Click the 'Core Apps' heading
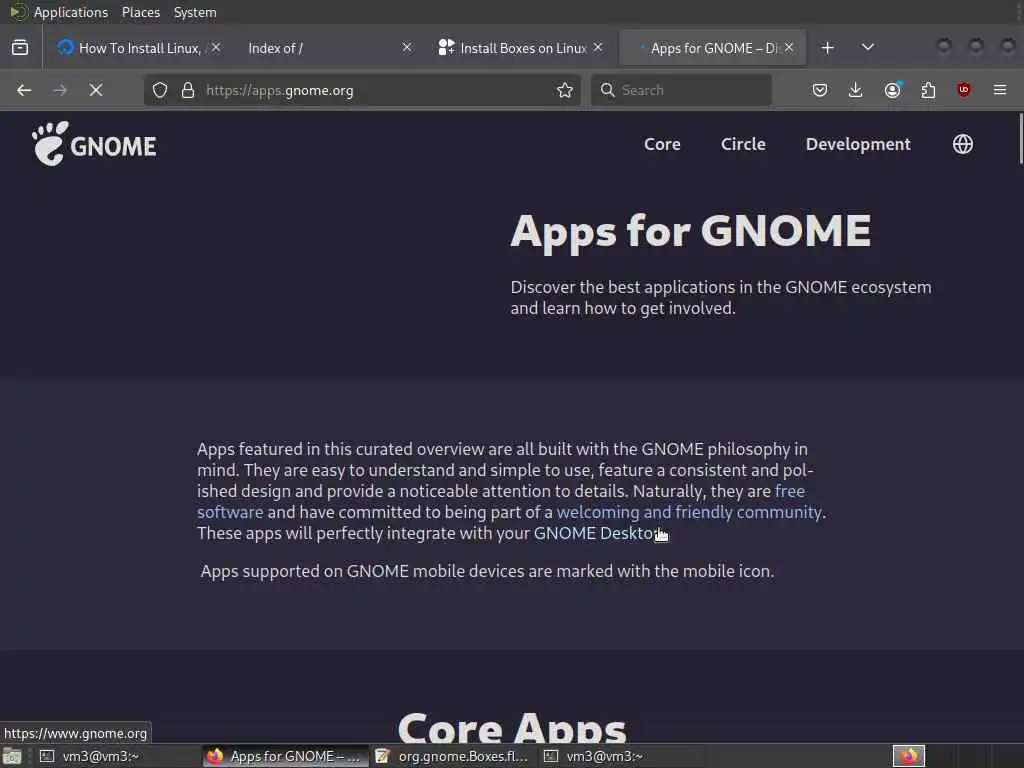This screenshot has width=1024, height=768. [512, 727]
